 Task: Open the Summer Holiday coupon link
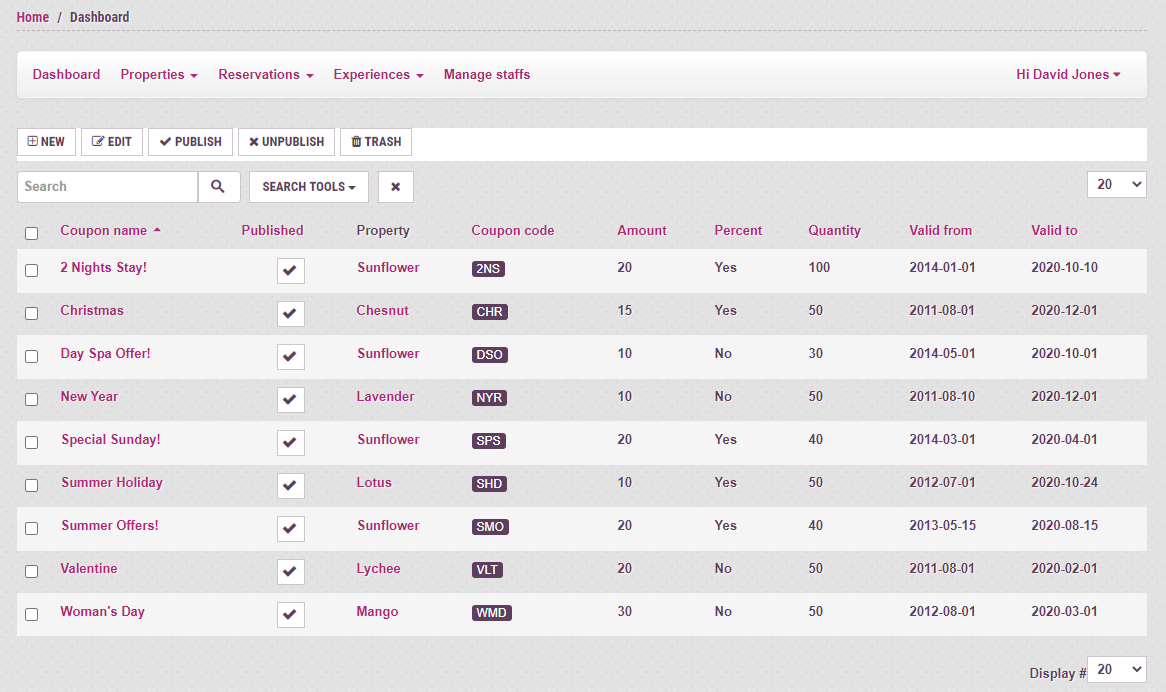[x=111, y=483]
